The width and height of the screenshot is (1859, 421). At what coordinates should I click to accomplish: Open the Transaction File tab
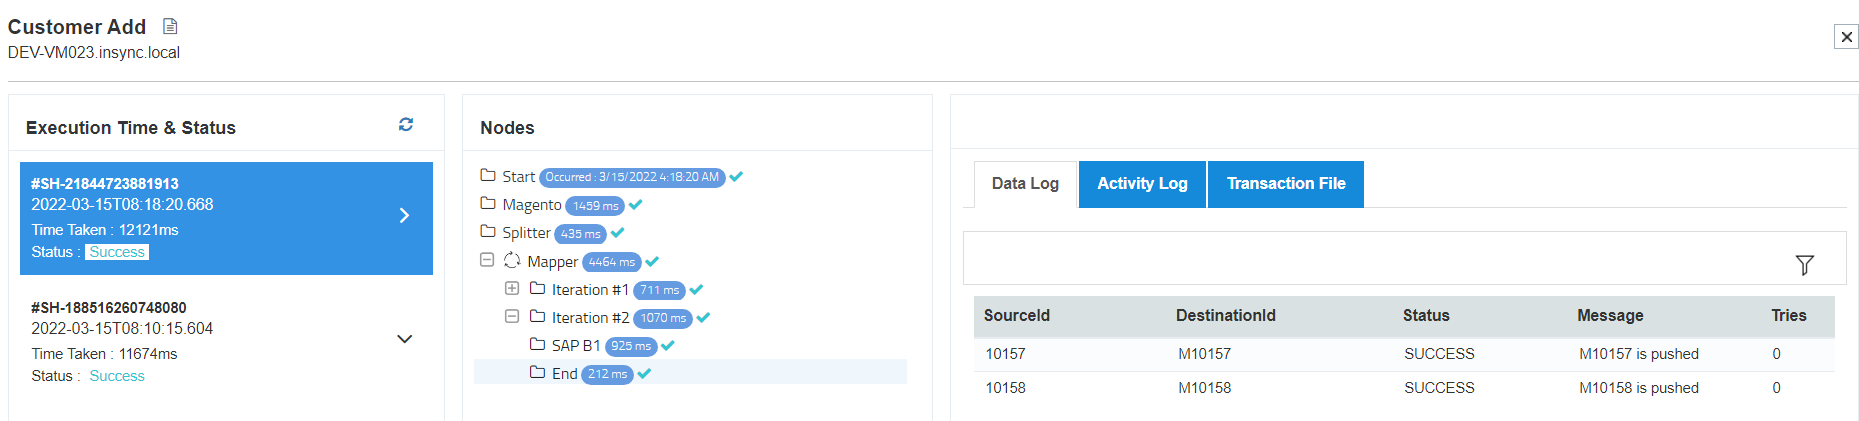tap(1286, 184)
